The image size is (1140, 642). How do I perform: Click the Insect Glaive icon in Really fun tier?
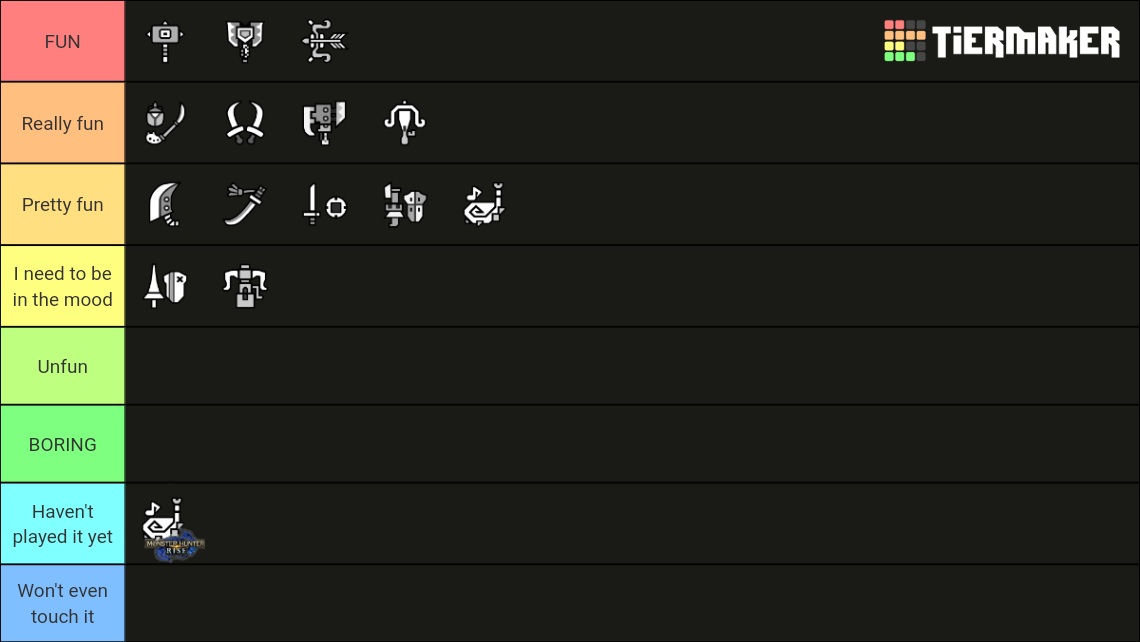tap(165, 122)
